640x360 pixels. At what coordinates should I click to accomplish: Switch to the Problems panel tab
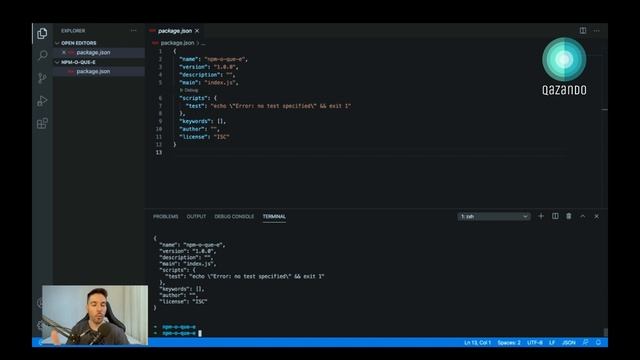165,217
